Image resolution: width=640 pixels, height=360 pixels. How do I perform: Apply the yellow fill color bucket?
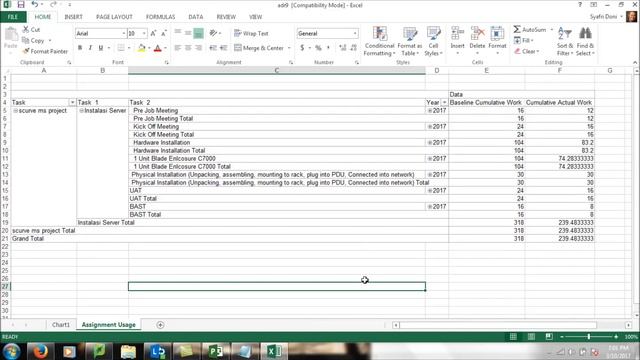click(141, 48)
